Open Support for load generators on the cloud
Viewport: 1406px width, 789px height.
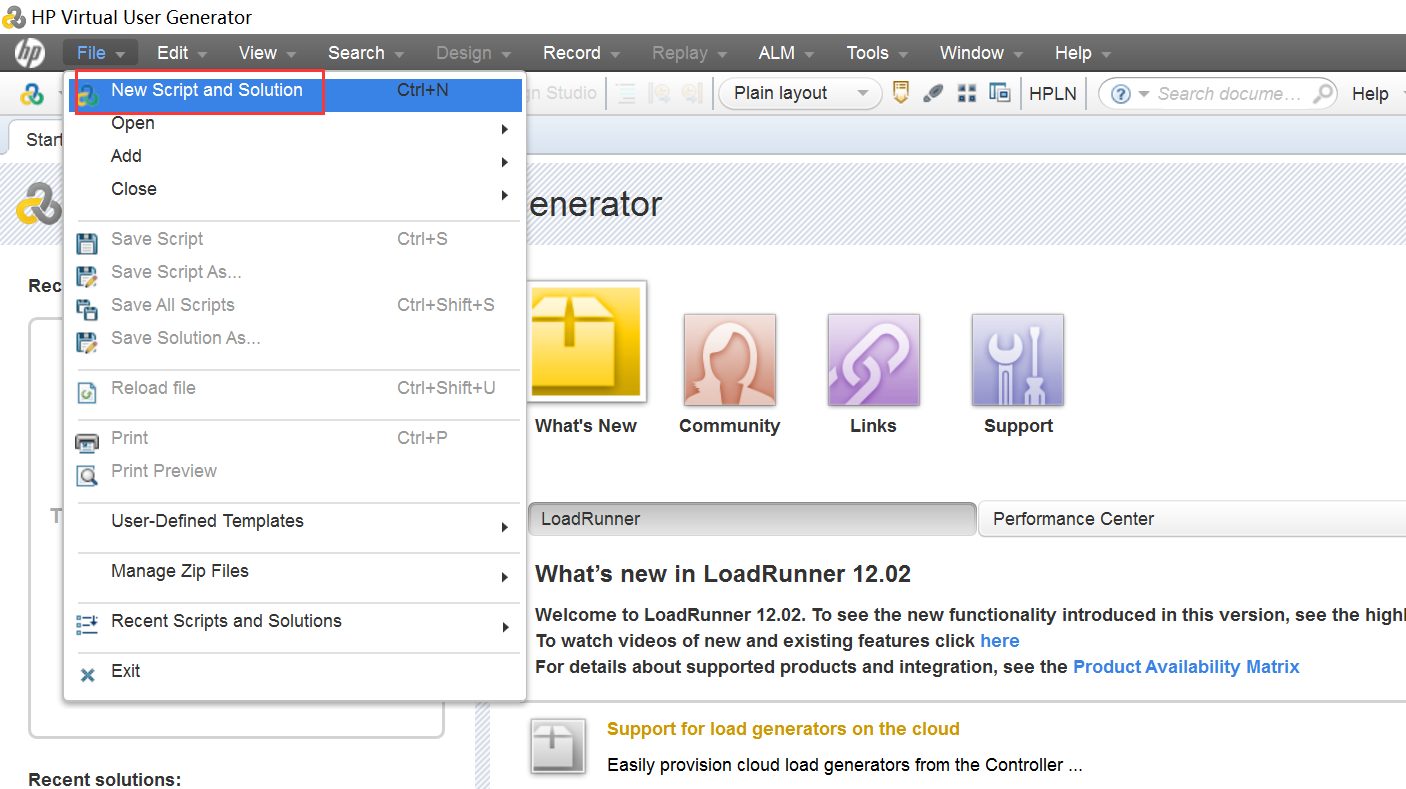[x=783, y=729]
